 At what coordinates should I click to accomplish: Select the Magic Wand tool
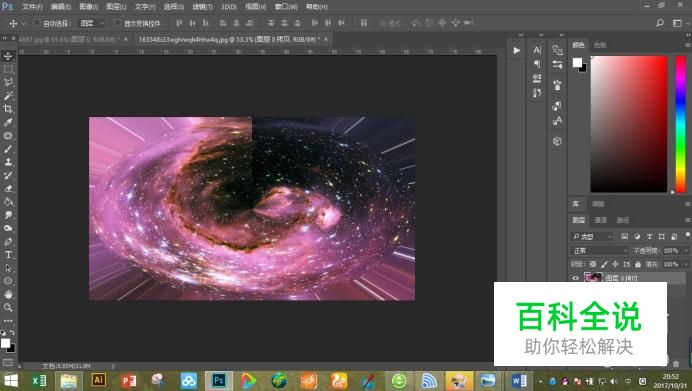pyautogui.click(x=8, y=95)
